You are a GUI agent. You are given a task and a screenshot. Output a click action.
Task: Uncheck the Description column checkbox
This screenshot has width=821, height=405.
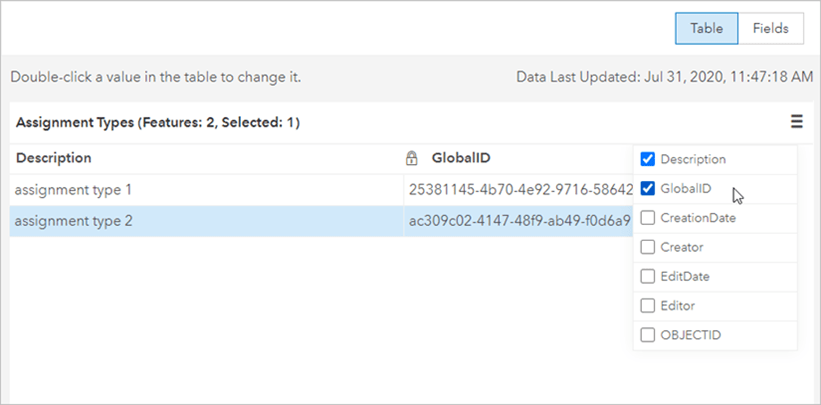pos(647,159)
